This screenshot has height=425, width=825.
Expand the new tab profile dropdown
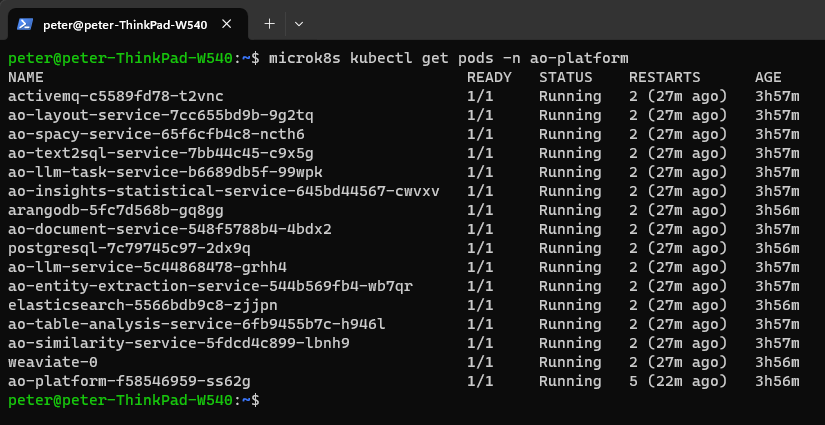299,22
